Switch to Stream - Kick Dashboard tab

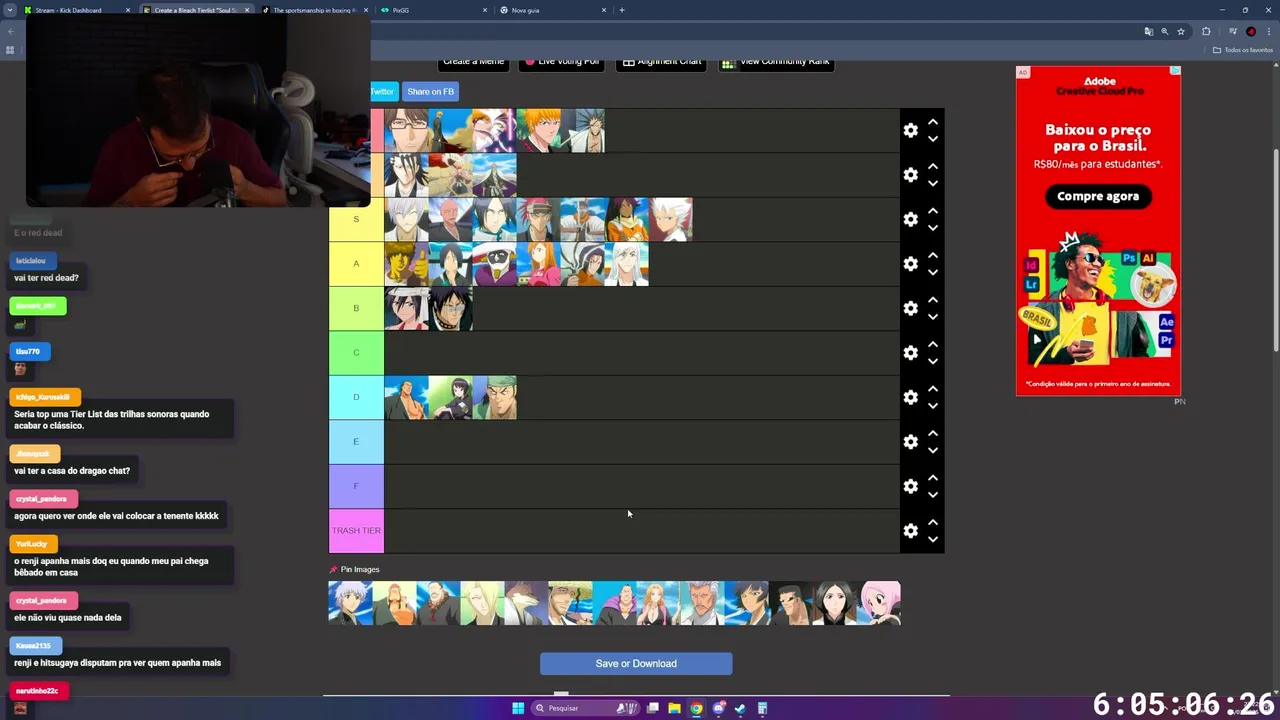77,10
